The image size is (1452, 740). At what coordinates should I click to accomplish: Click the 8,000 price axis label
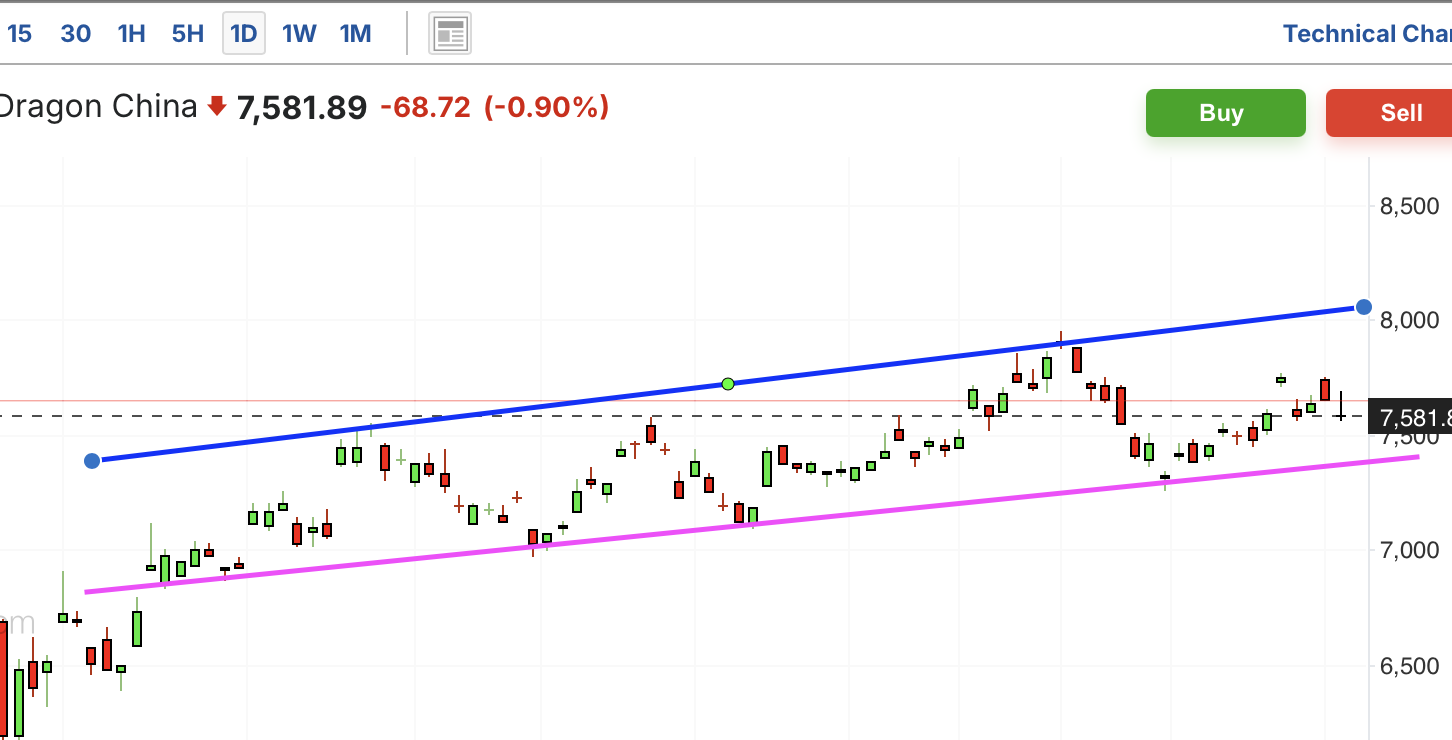pos(1409,320)
